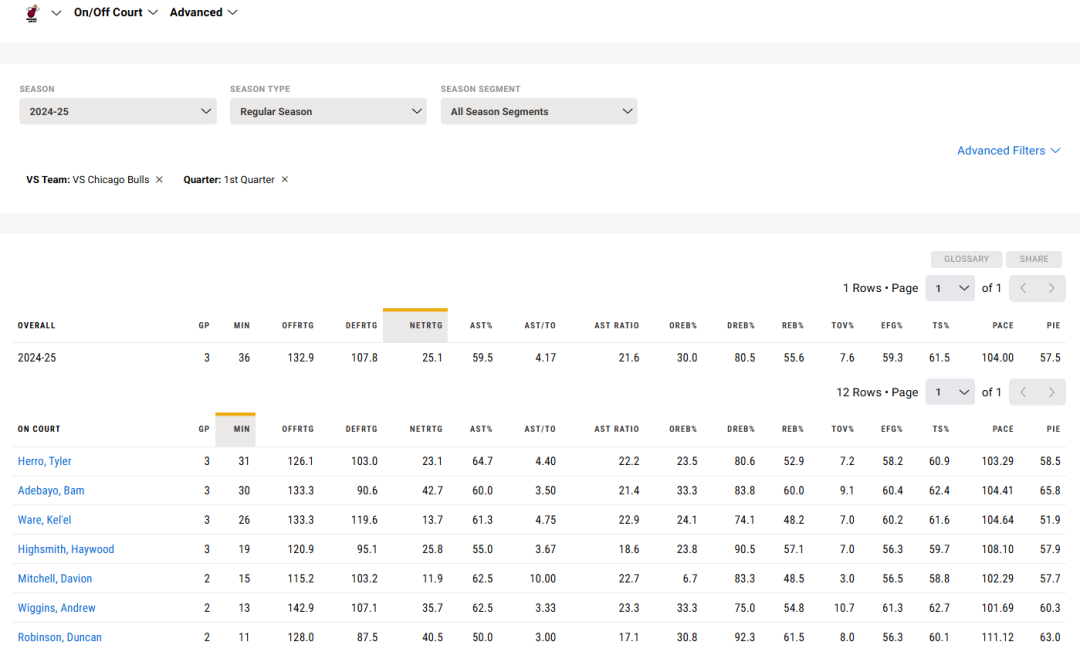Open Davion Mitchell's player link
This screenshot has height=645, width=1080.
click(x=55, y=579)
